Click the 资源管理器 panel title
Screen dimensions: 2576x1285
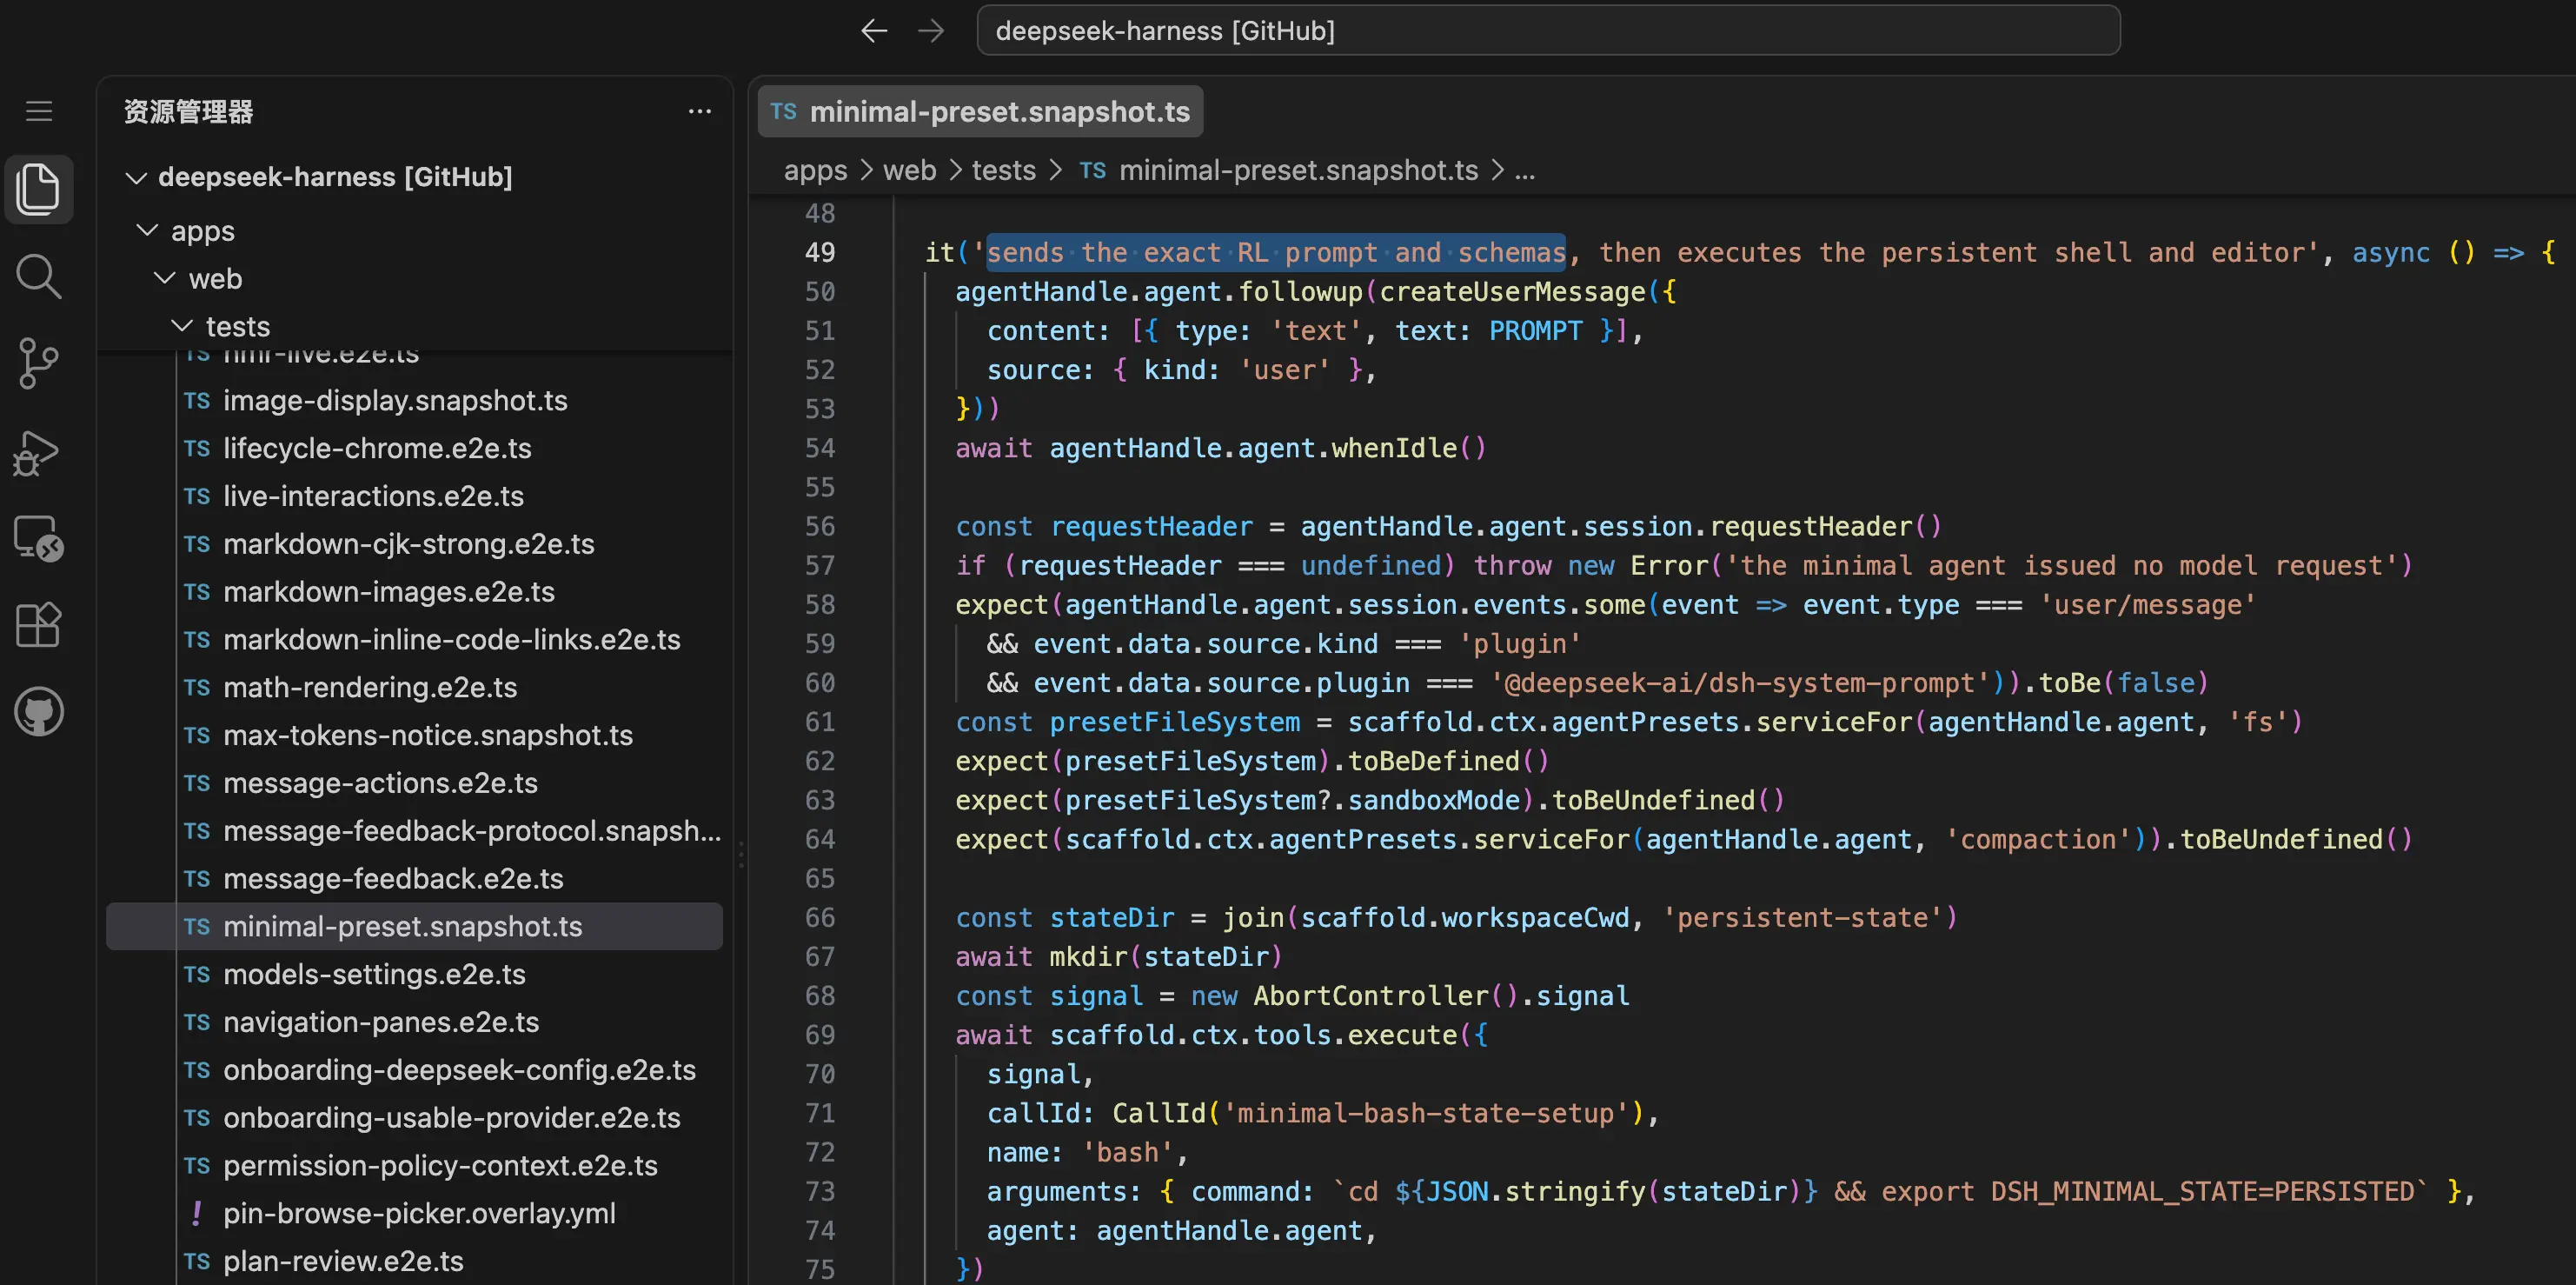coord(189,111)
